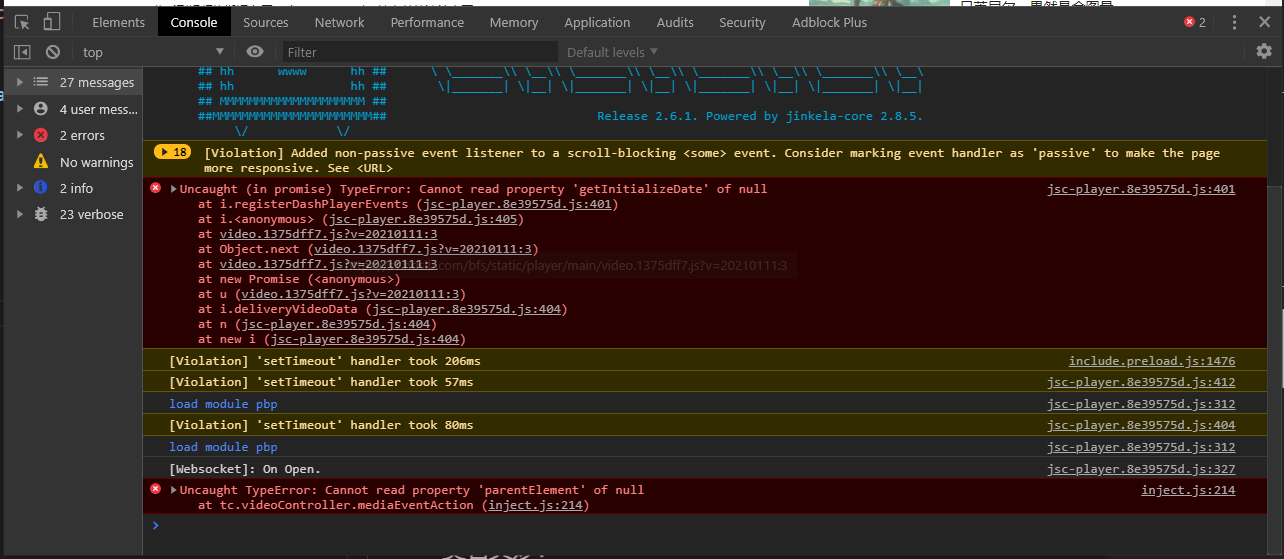Screen dimensions: 1284x559
Task: Switch to the Elements tab
Action: coord(118,22)
